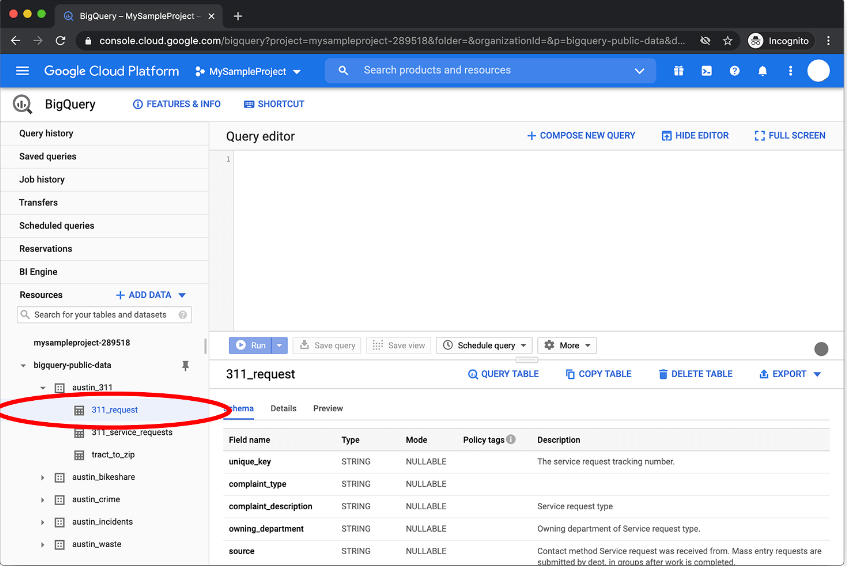Viewport: 847px width, 566px height.
Task: Run the query
Action: (251, 346)
